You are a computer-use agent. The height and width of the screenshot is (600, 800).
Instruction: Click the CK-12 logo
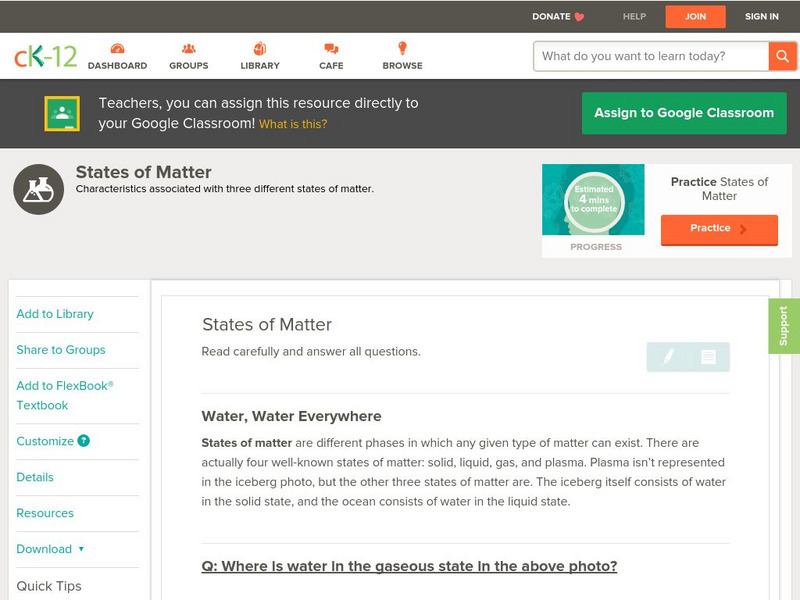(45, 56)
